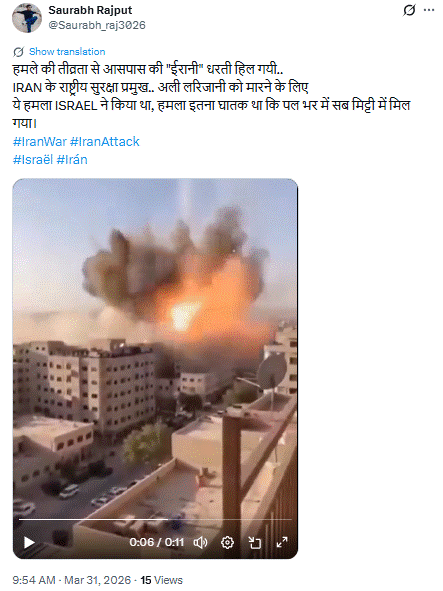Image resolution: width=443 pixels, height=591 pixels.
Task: Click Saurabh Rajput's profile avatar
Action: pos(27,18)
